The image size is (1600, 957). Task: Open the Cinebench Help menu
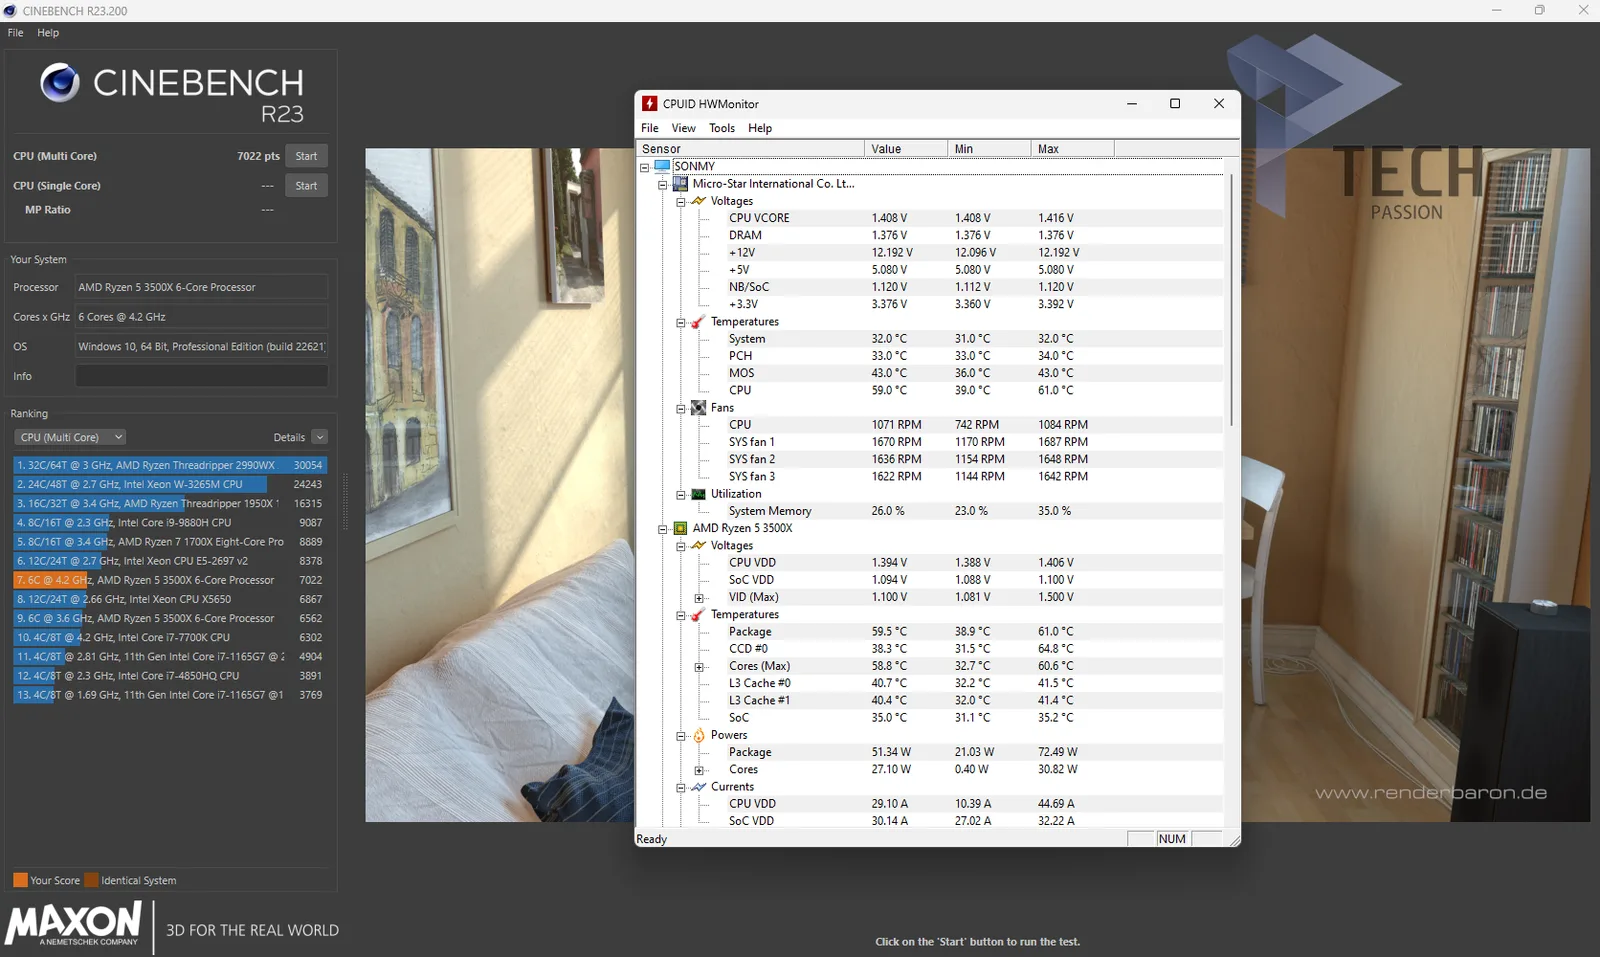tap(48, 33)
